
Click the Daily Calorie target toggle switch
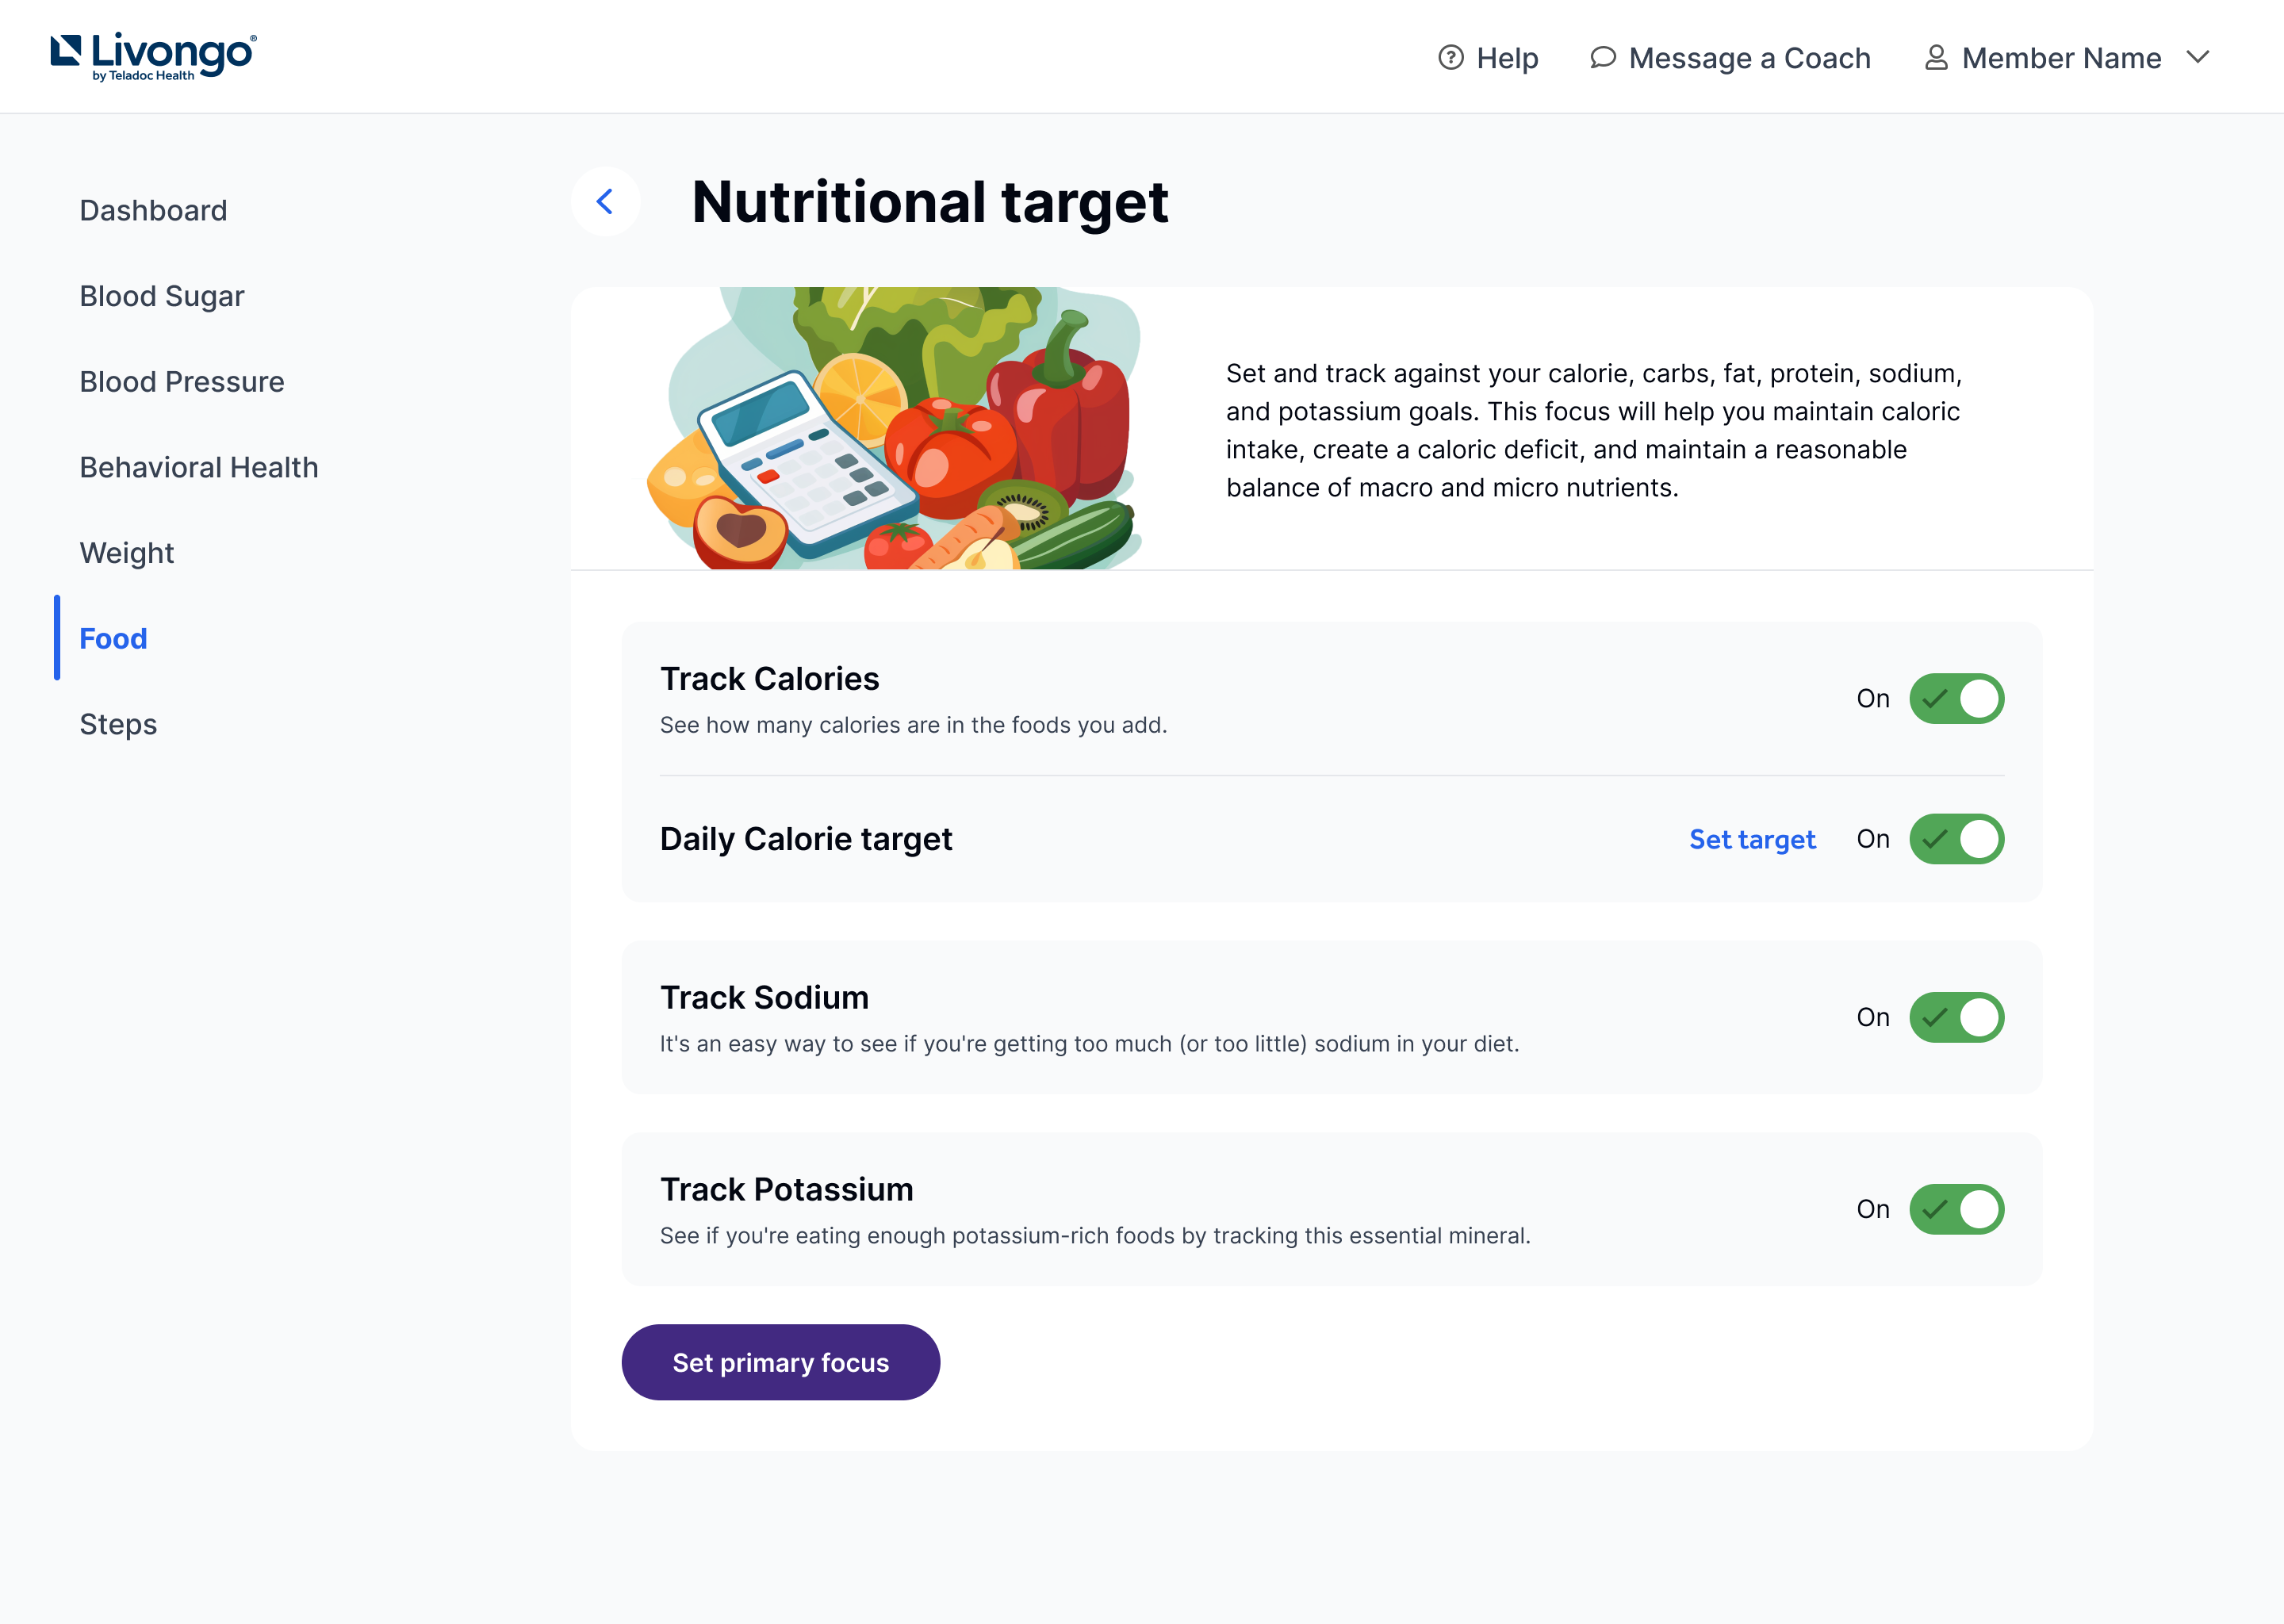[x=1957, y=838]
